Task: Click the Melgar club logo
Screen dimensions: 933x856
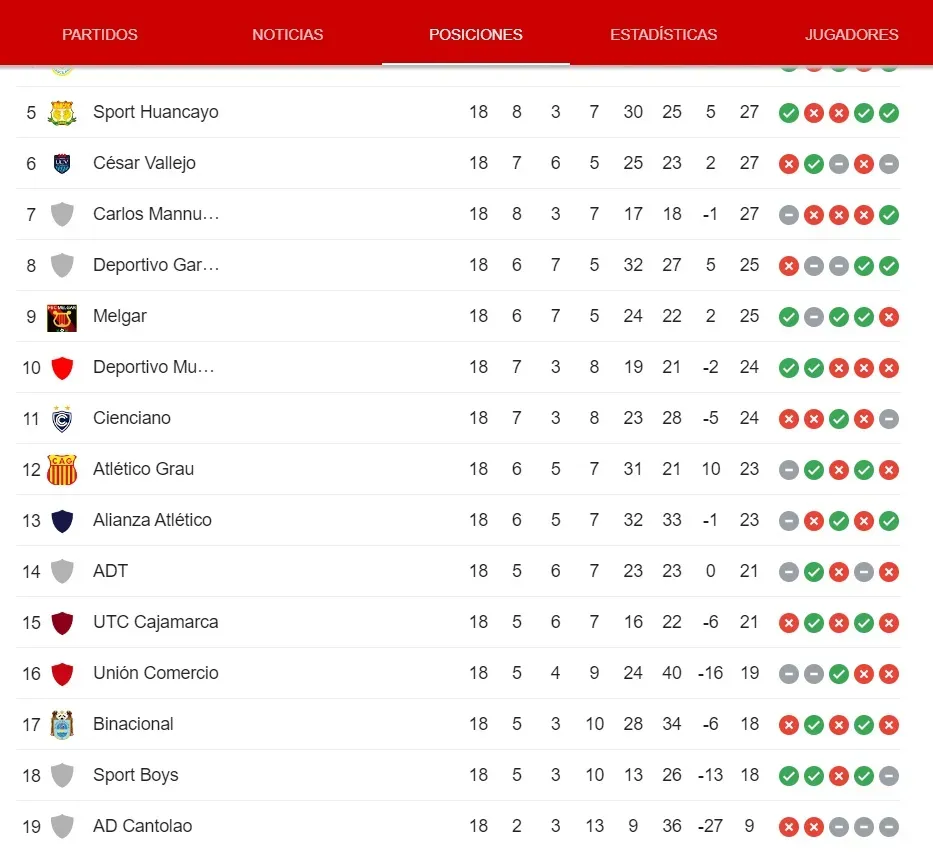Action: pos(62,316)
